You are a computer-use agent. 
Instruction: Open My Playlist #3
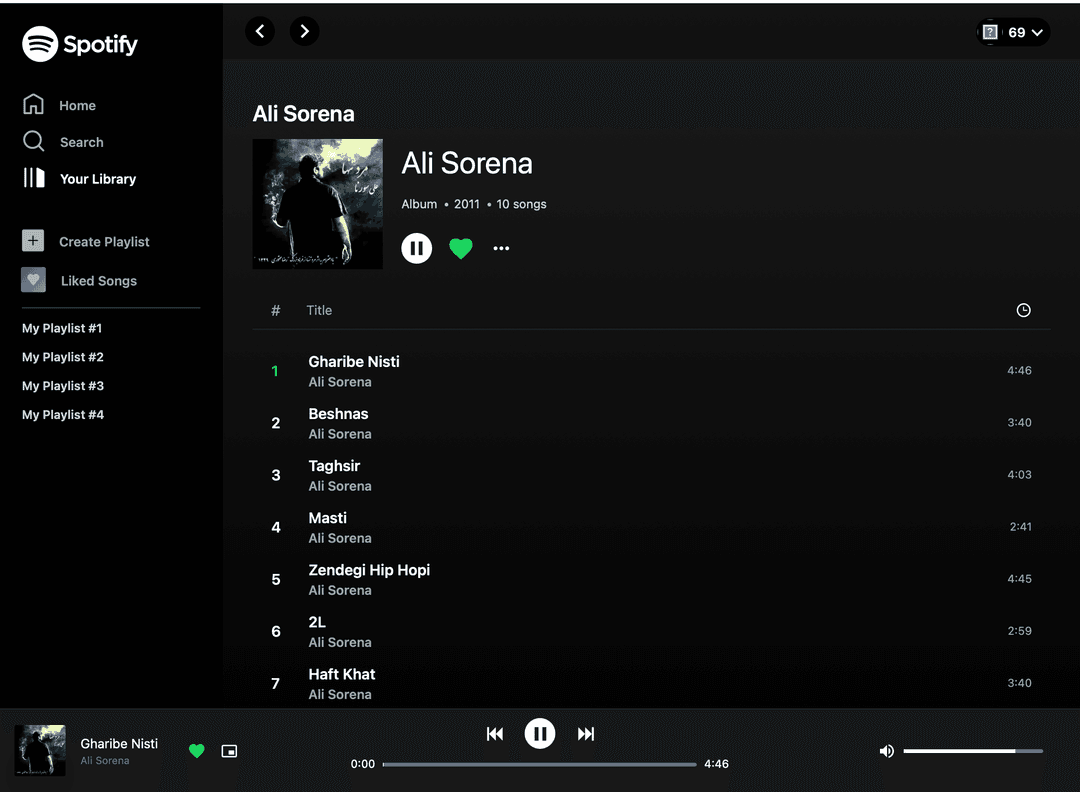pyautogui.click(x=63, y=386)
